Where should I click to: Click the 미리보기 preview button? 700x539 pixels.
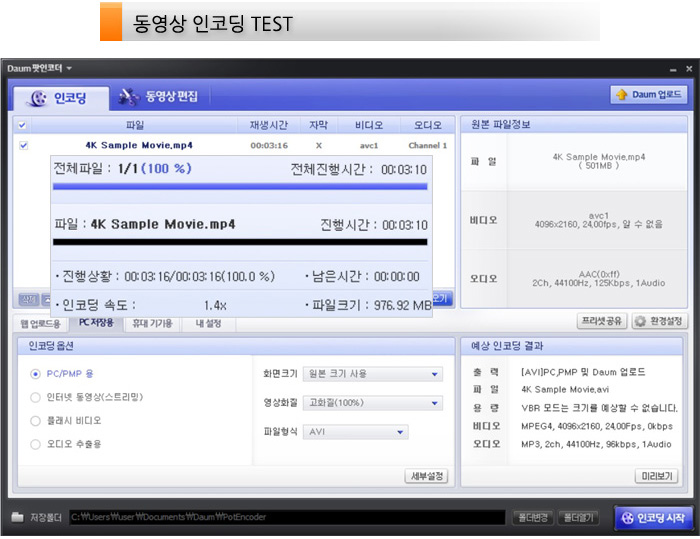[x=658, y=476]
